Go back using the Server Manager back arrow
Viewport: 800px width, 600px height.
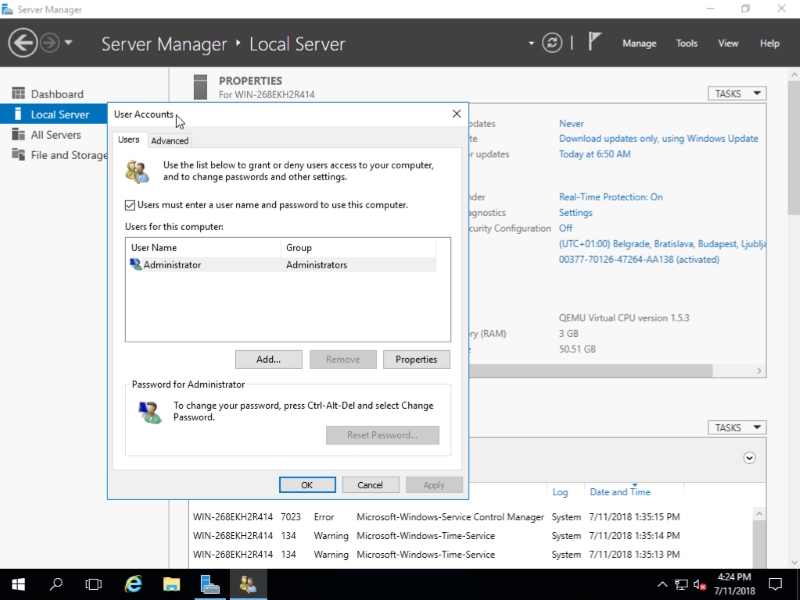point(23,43)
